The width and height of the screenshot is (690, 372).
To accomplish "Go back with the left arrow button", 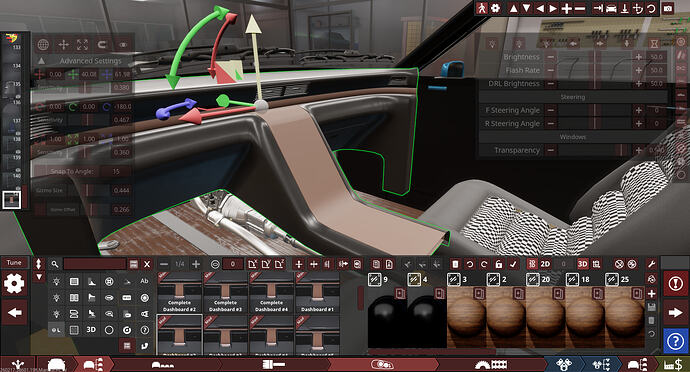I will pyautogui.click(x=15, y=313).
